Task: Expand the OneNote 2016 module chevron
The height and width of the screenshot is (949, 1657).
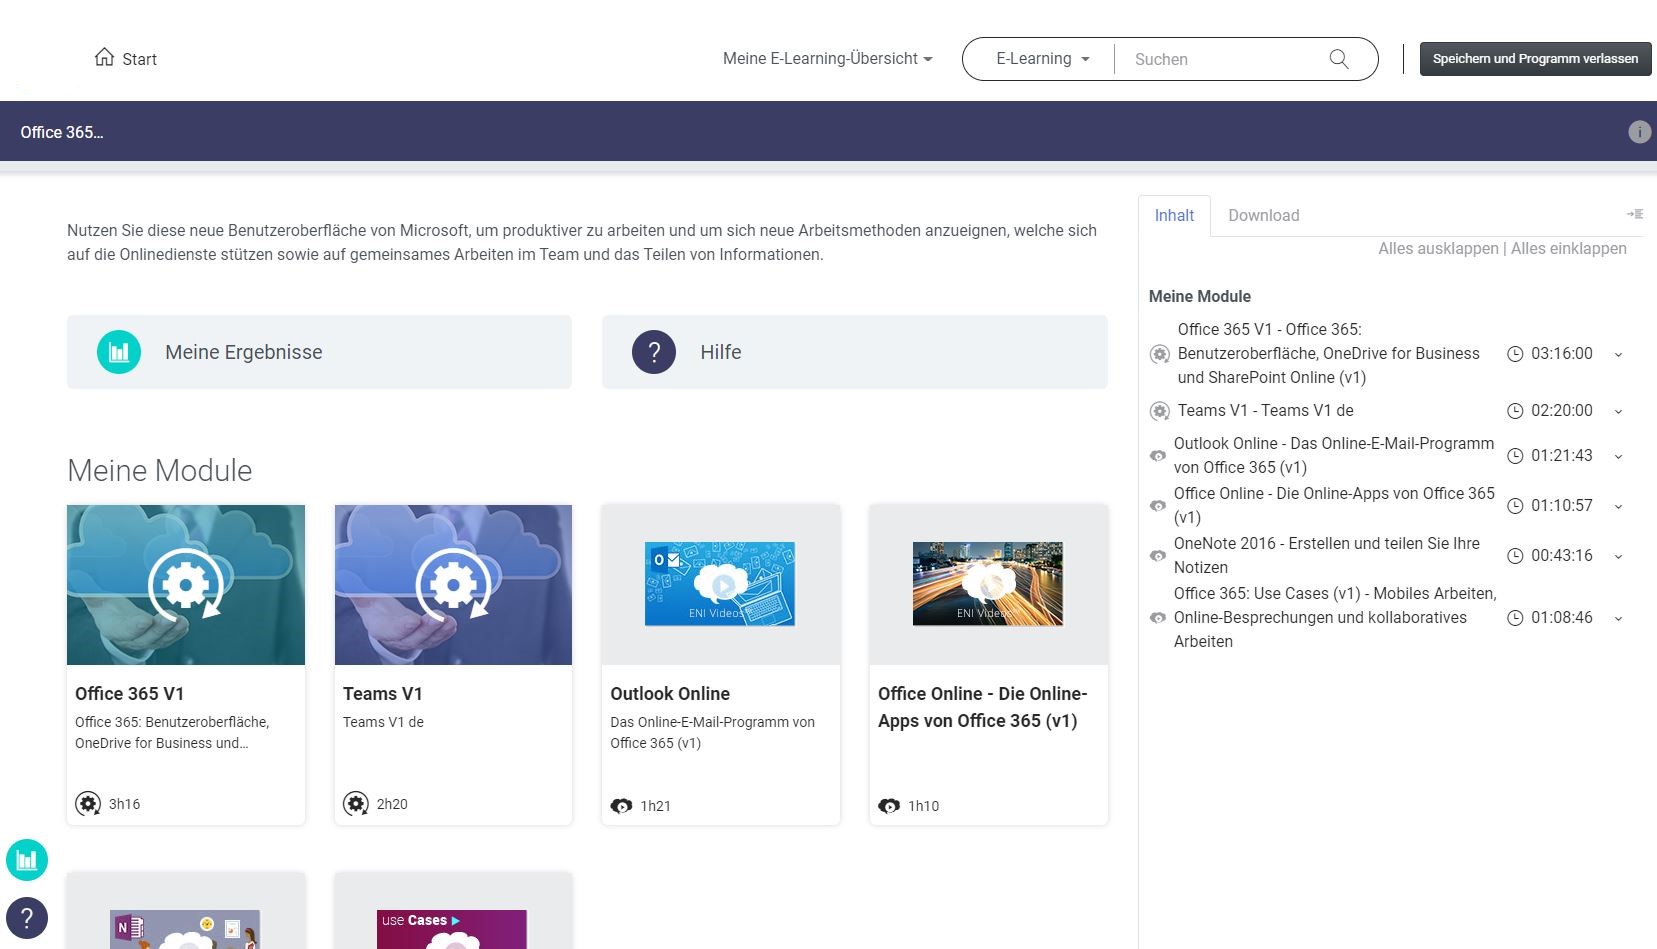Action: point(1619,556)
